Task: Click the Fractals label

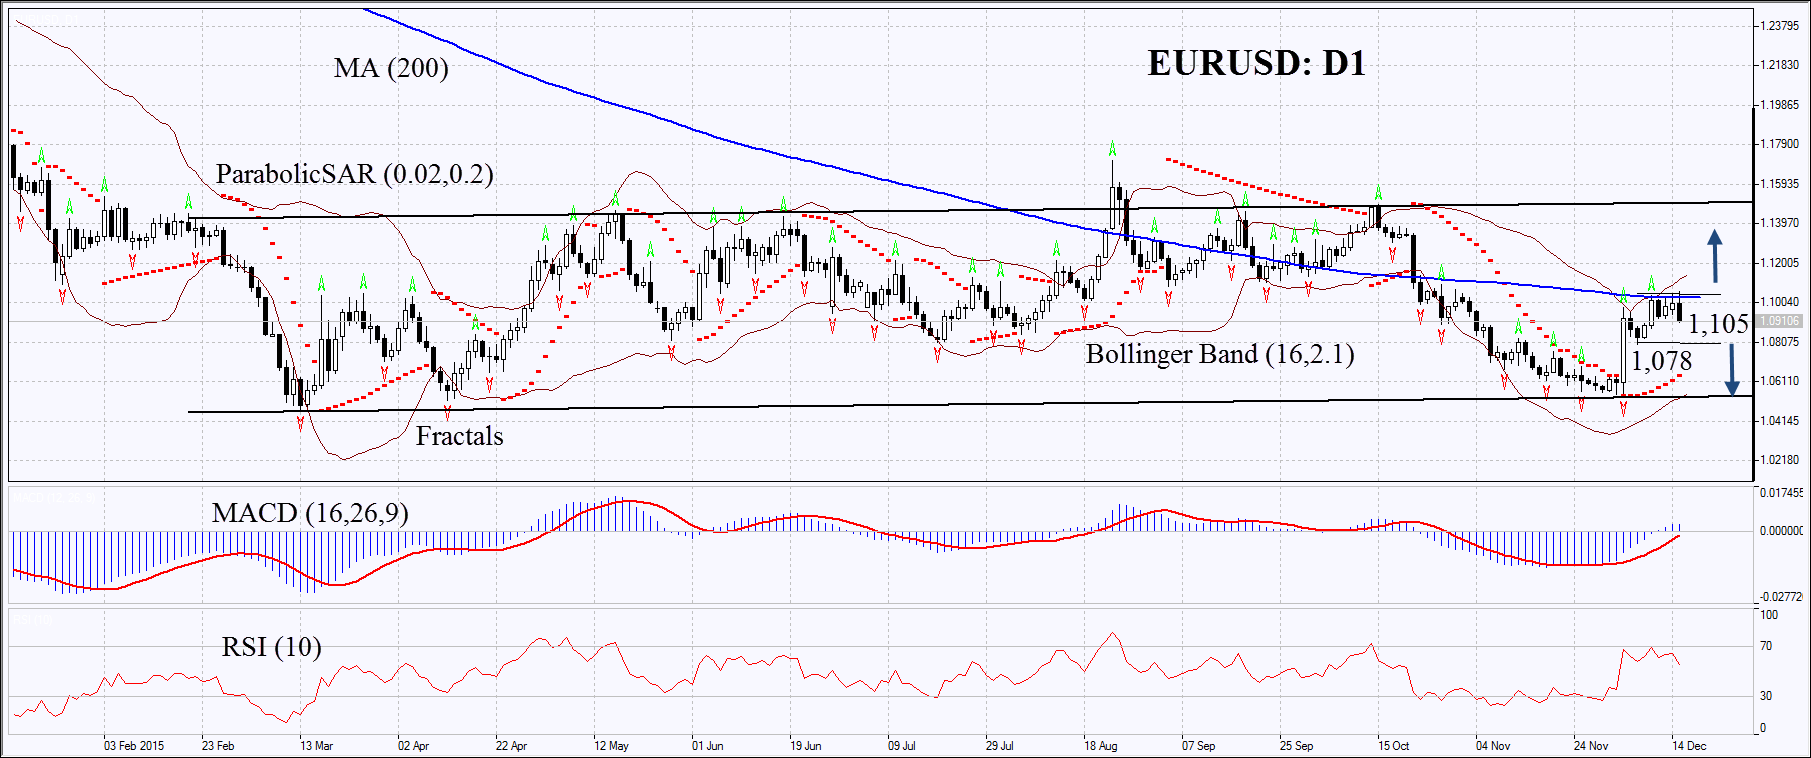Action: click(459, 436)
